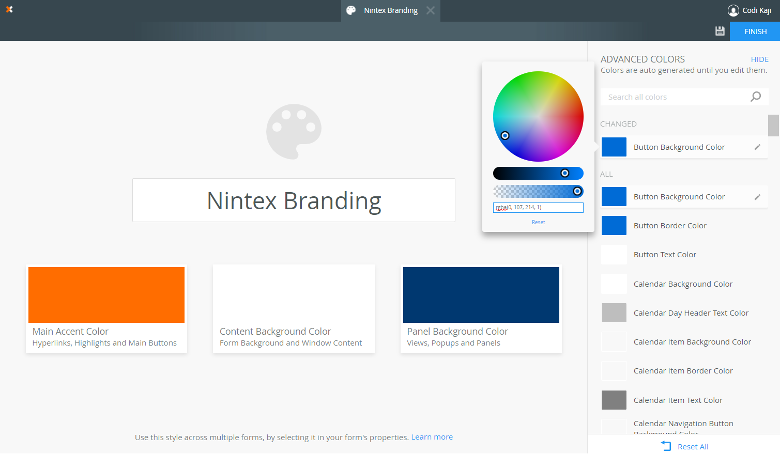Viewport: 780px width, 455px height.
Task: Click the Reset link in the color picker
Action: (x=538, y=222)
